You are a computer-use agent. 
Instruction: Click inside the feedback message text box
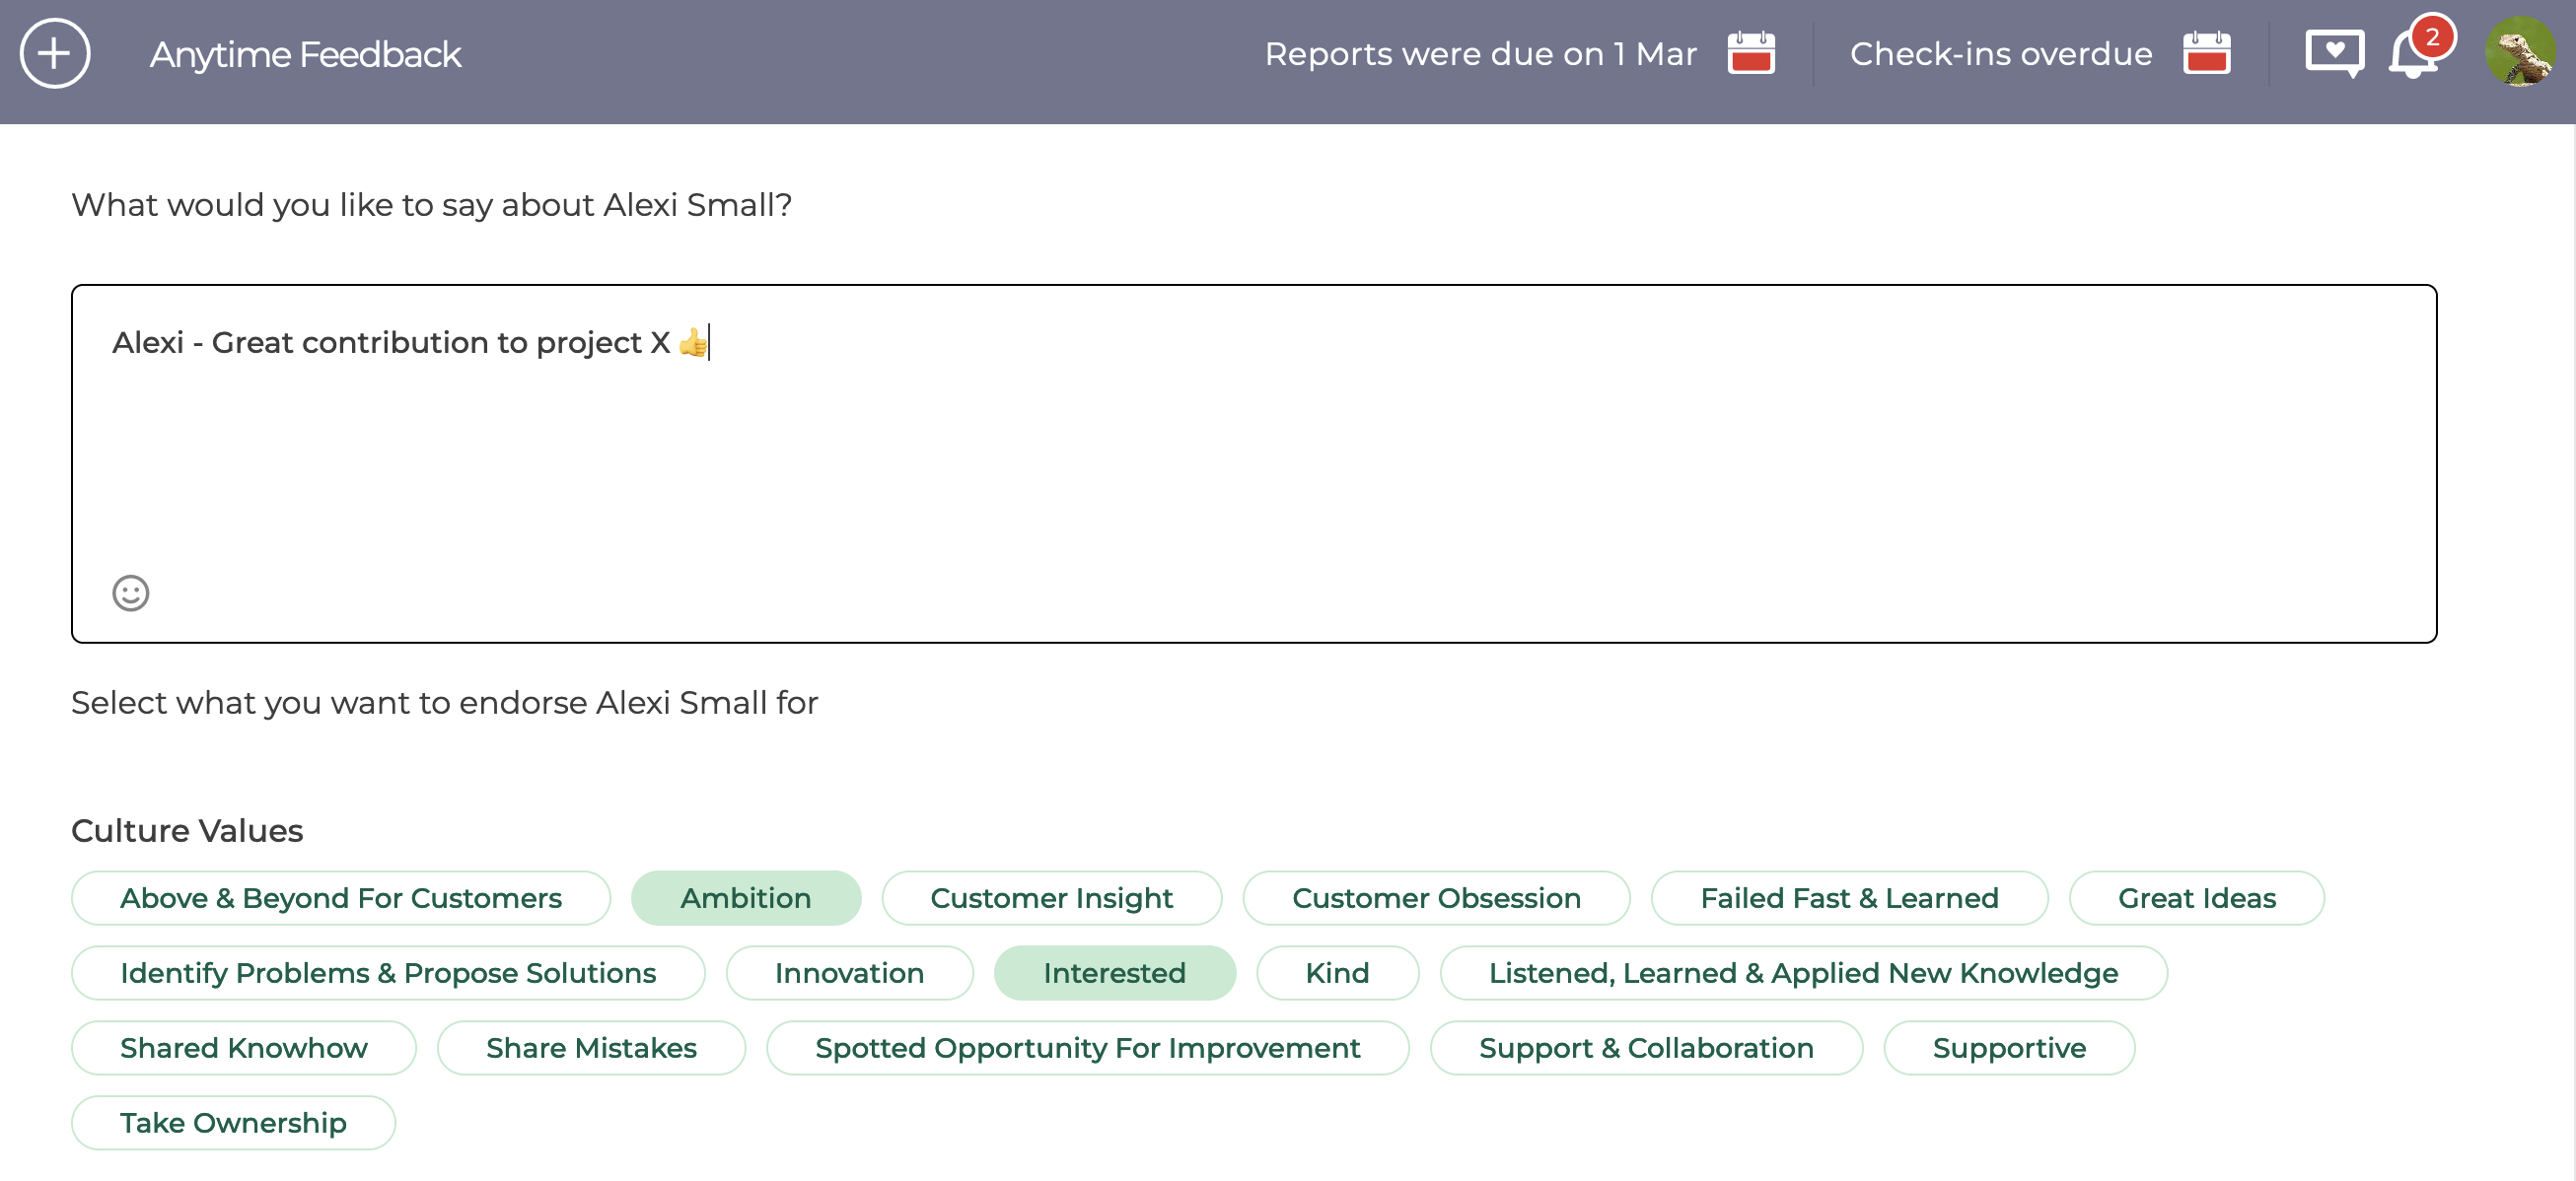1253,463
